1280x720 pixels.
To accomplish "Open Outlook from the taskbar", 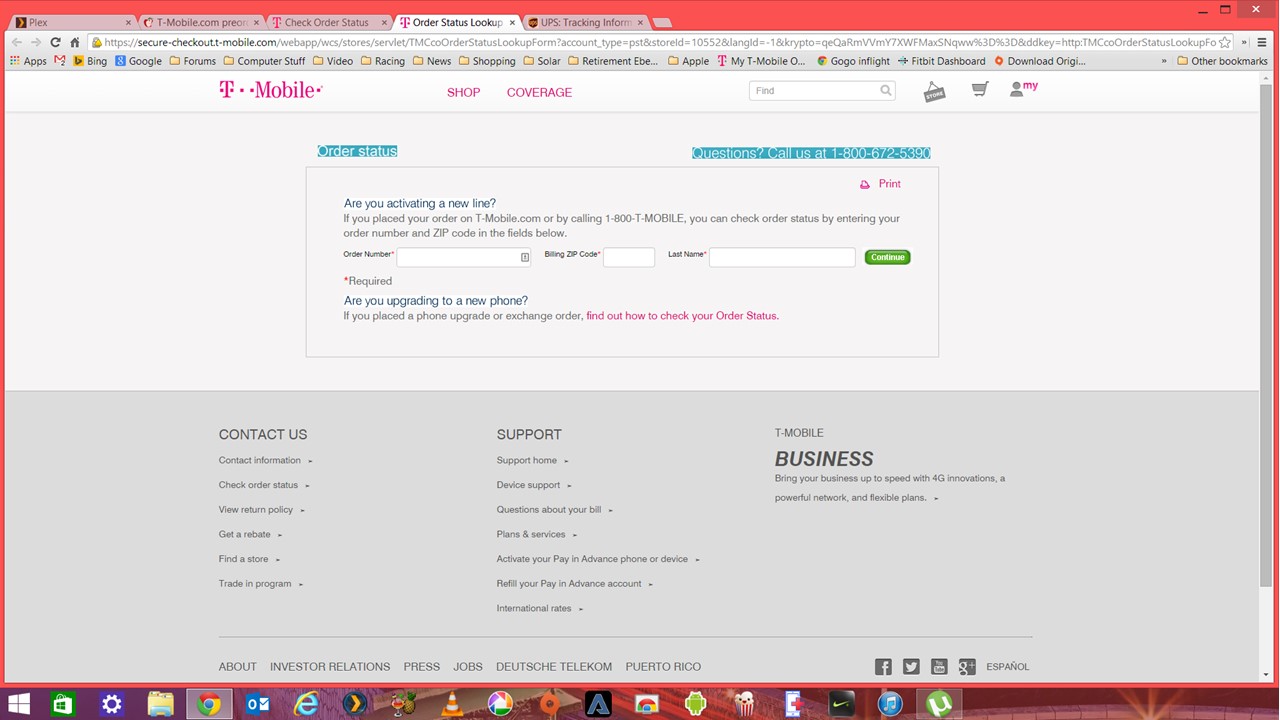I will click(x=258, y=704).
